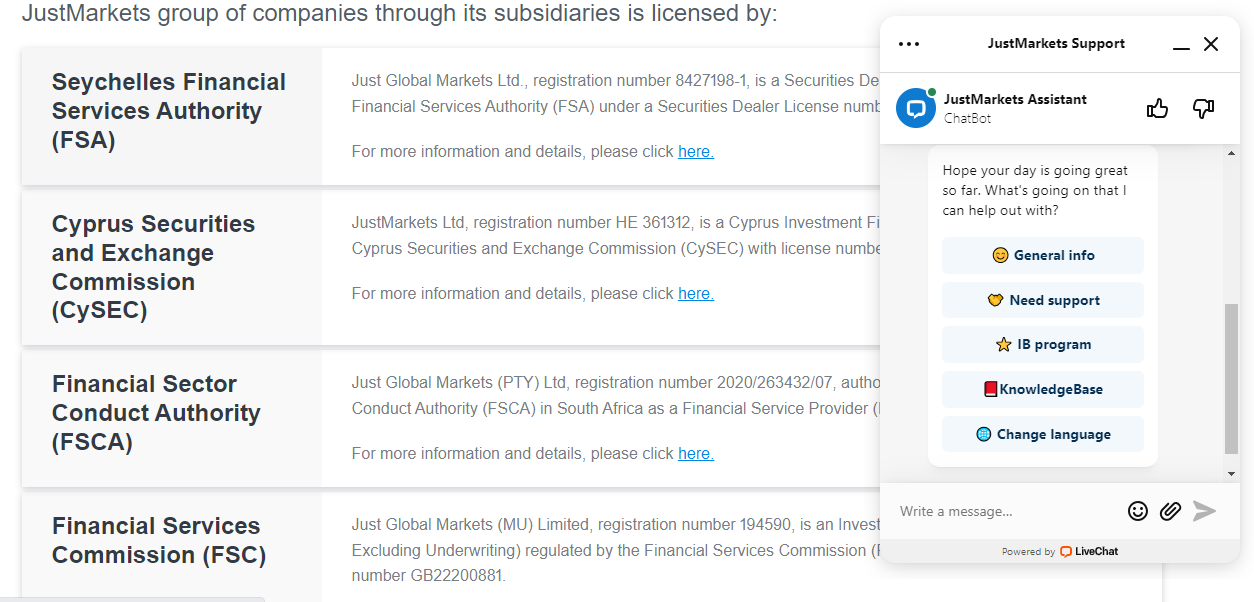Click the Write a message input field
Viewport: 1254px width, 602px height.
pyautogui.click(x=1000, y=511)
